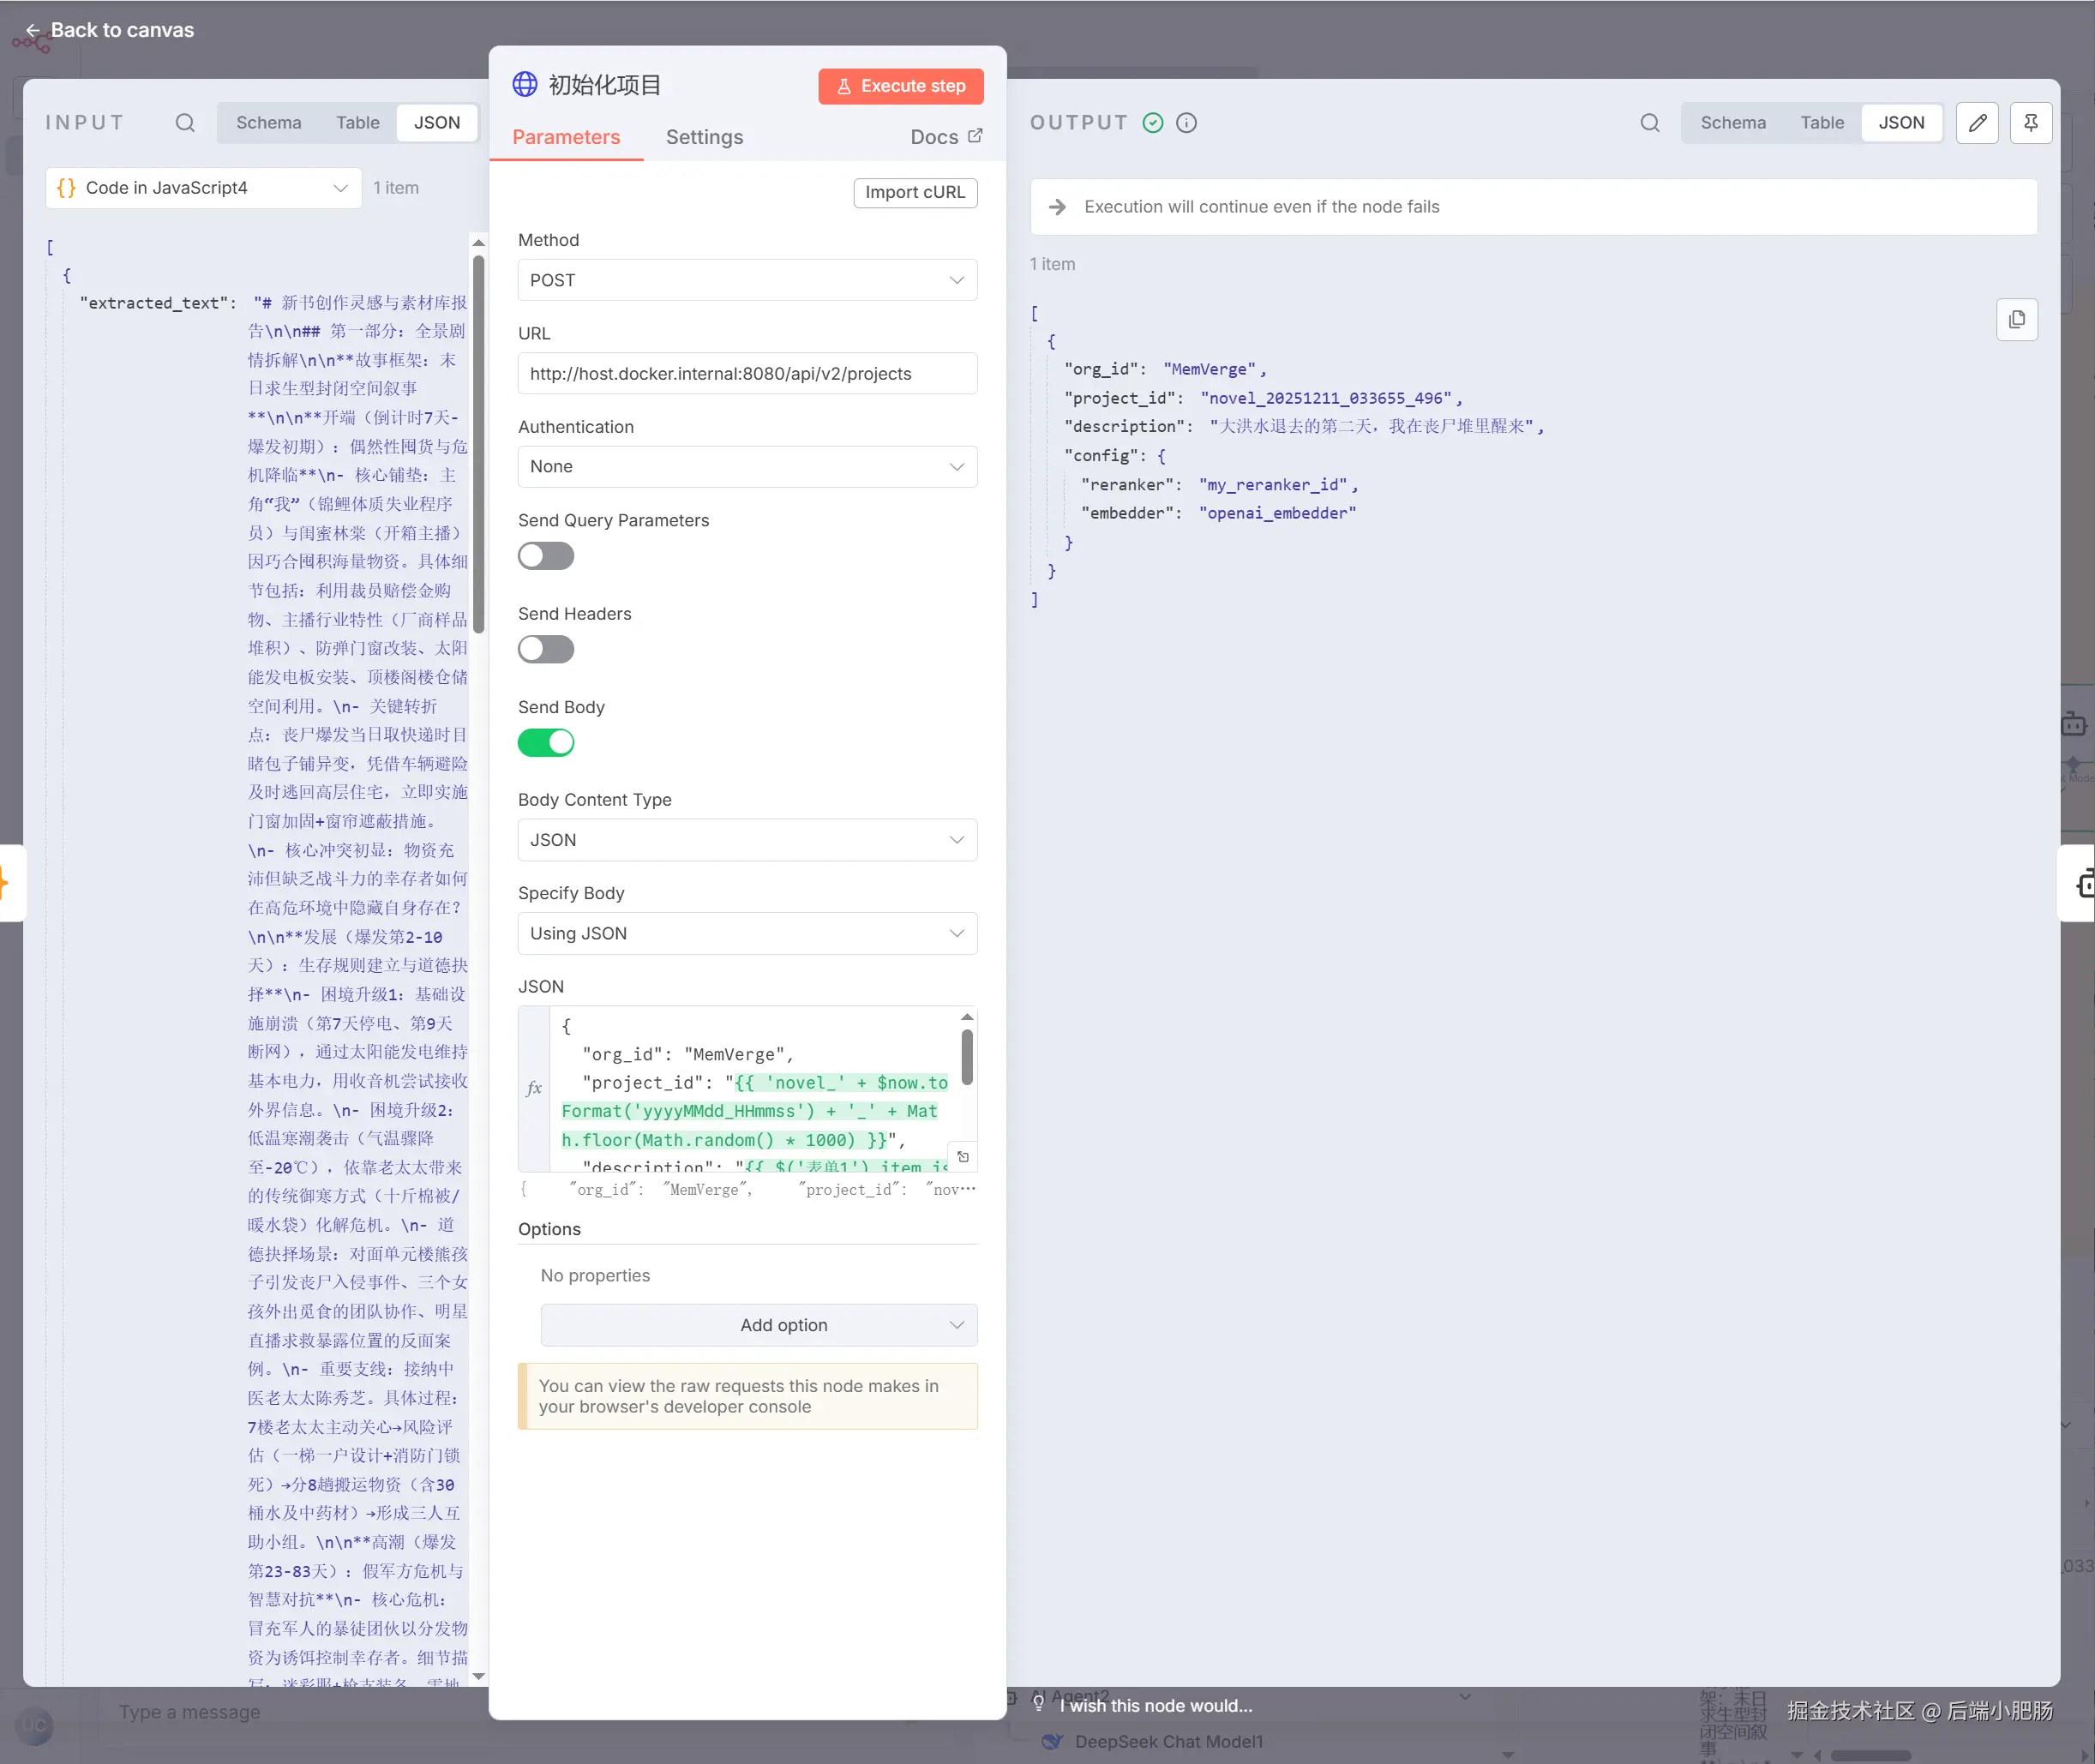
Task: Click the URL input field
Action: 747,374
